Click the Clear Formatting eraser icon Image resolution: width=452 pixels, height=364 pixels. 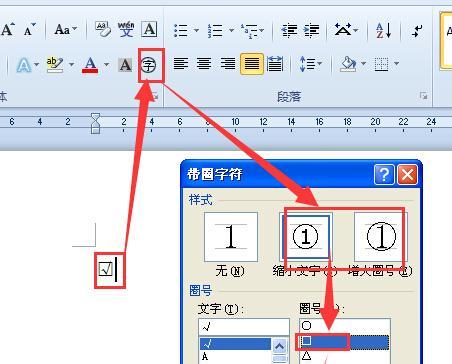(x=103, y=29)
